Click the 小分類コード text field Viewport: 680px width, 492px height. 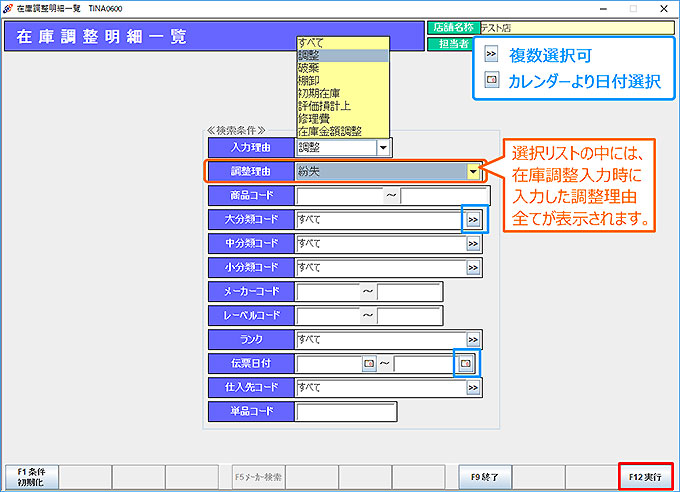pyautogui.click(x=381, y=268)
